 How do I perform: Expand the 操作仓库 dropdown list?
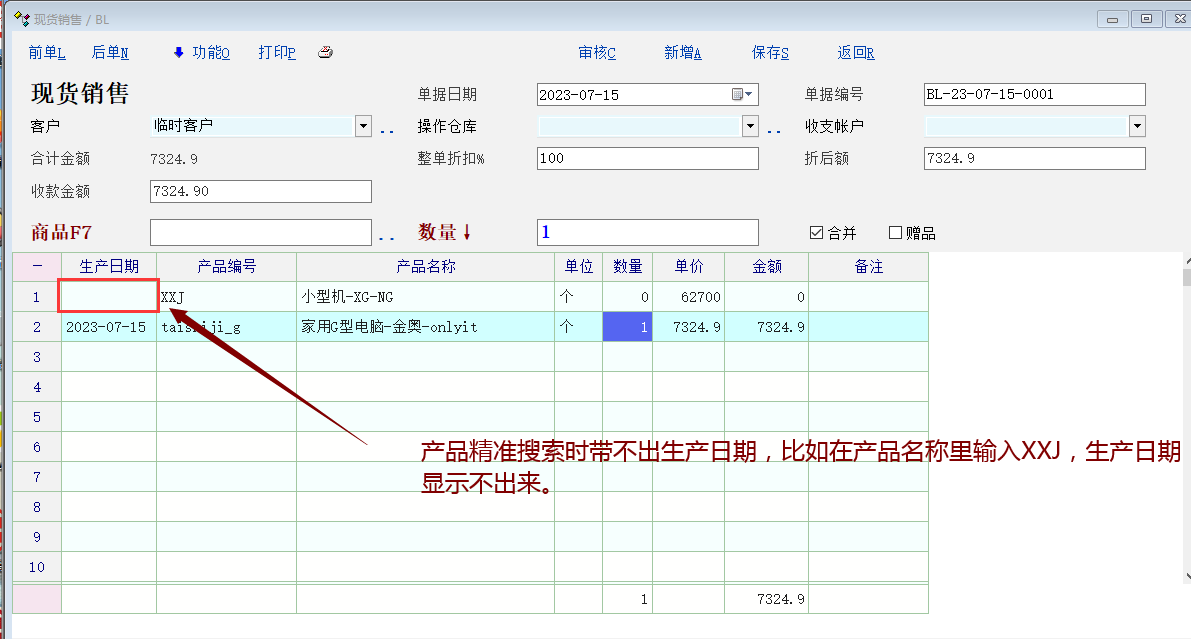[750, 126]
